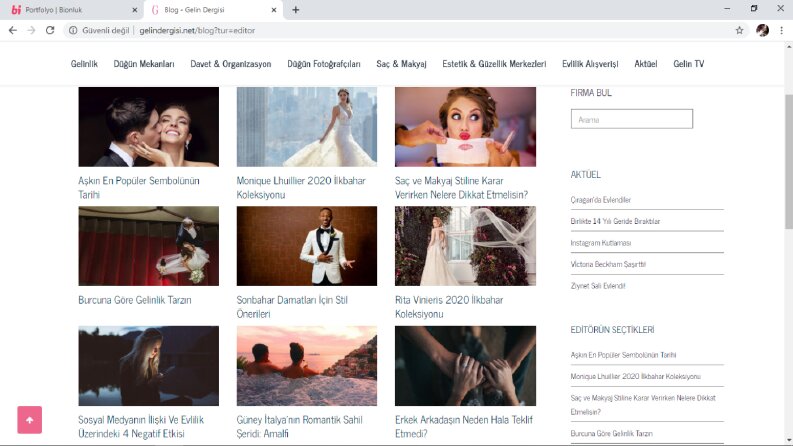Viewport: 793px width, 446px height.
Task: Go back using the browser back arrow
Action: coord(13,30)
